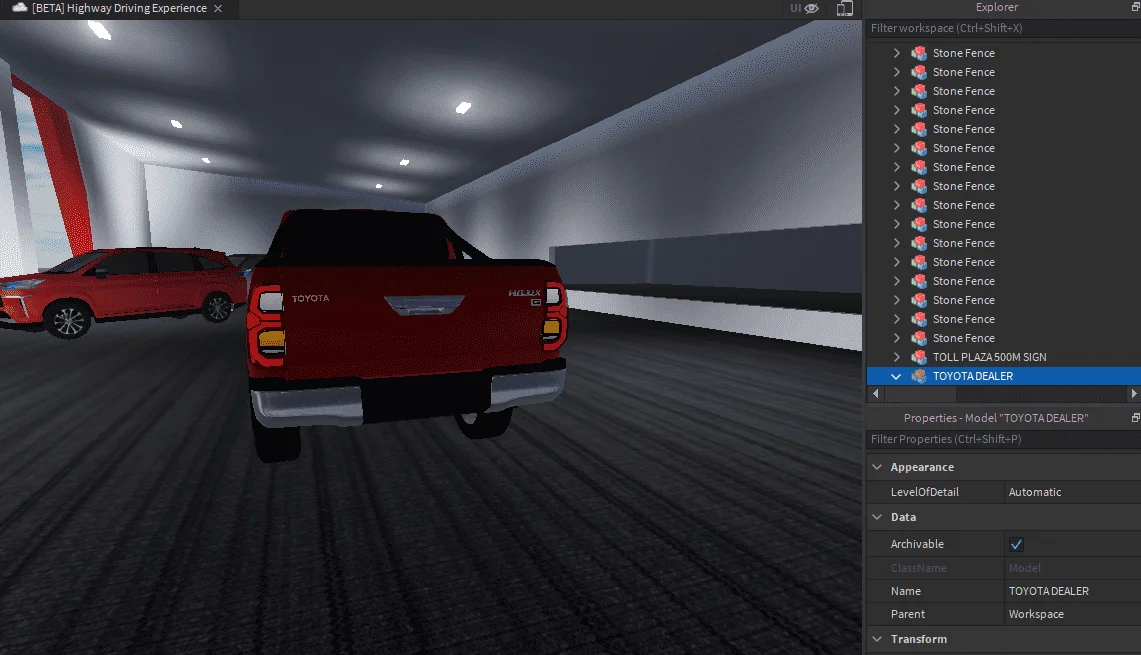
Task: Click the LevelOfDetail property label
Action: pyautogui.click(x=924, y=492)
